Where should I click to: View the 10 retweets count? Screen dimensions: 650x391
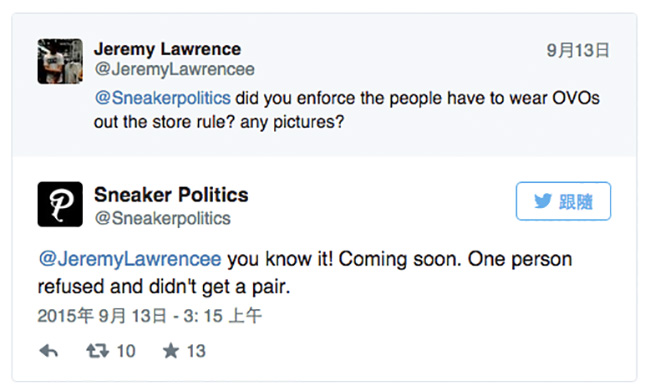126,351
